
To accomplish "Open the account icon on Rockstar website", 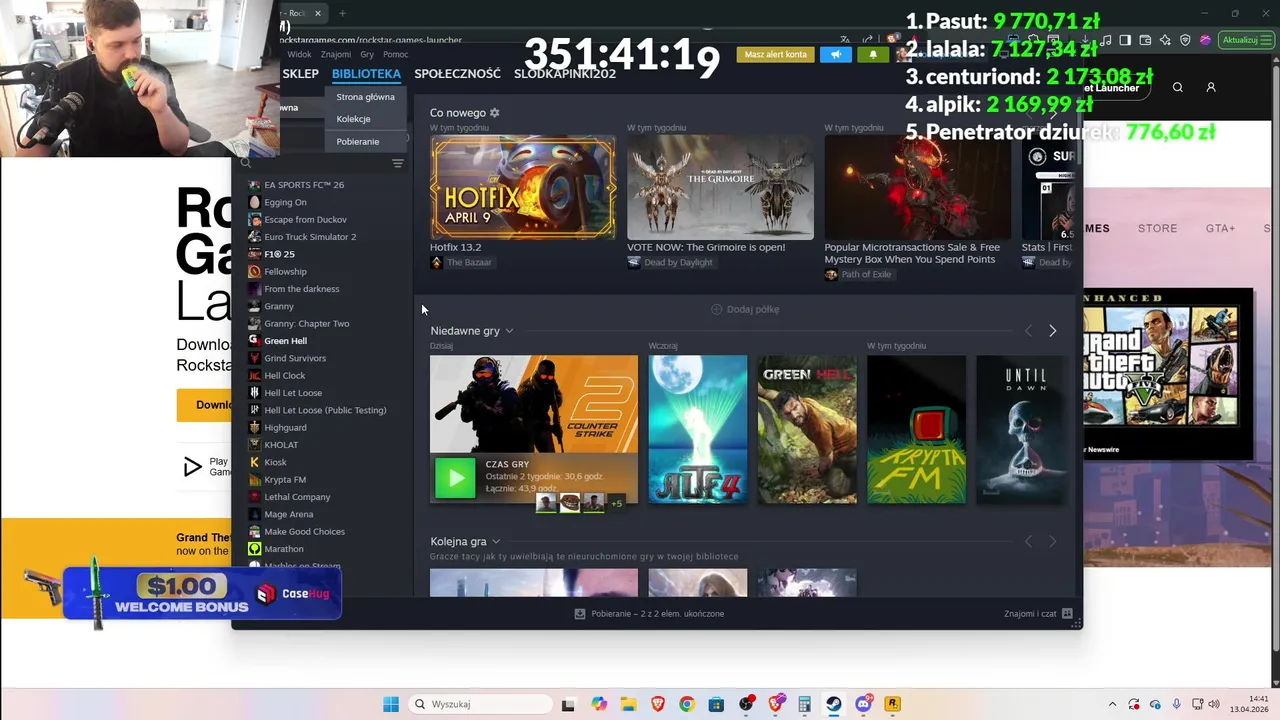I will click(x=1210, y=88).
